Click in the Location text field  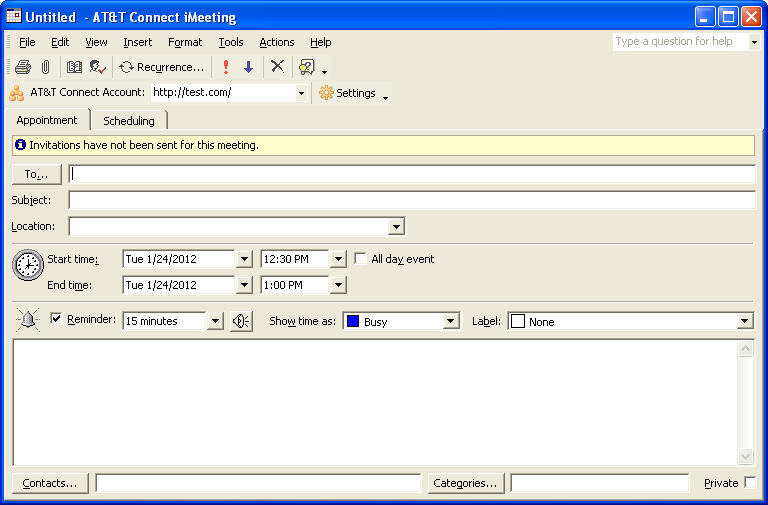tap(229, 226)
